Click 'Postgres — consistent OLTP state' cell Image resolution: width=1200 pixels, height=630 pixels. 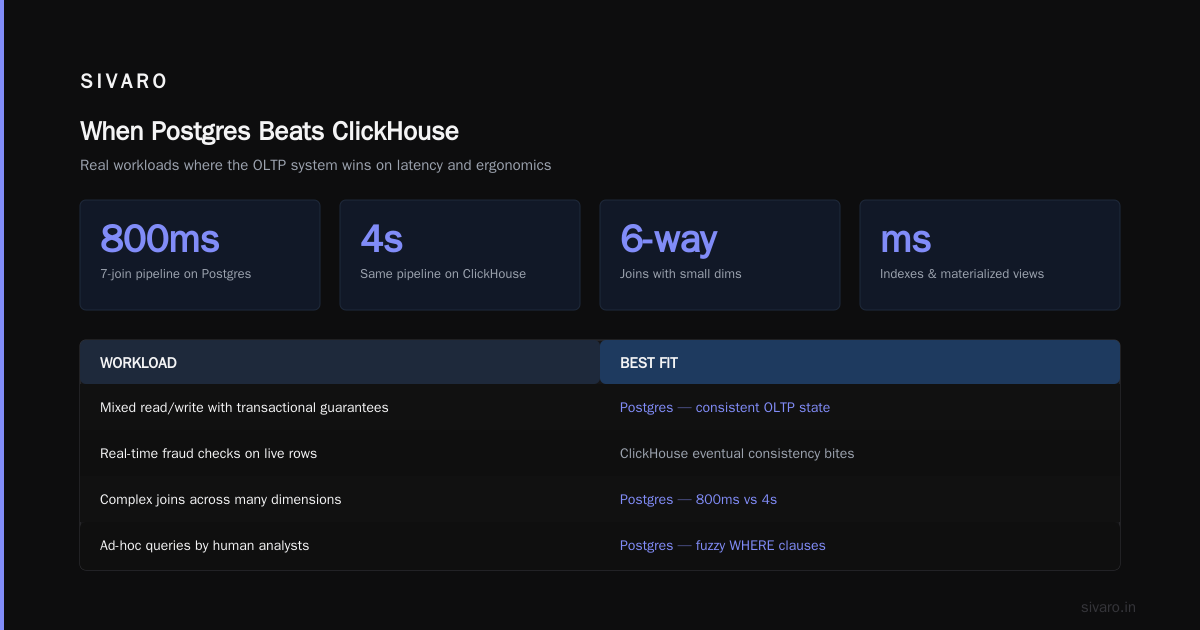click(860, 408)
